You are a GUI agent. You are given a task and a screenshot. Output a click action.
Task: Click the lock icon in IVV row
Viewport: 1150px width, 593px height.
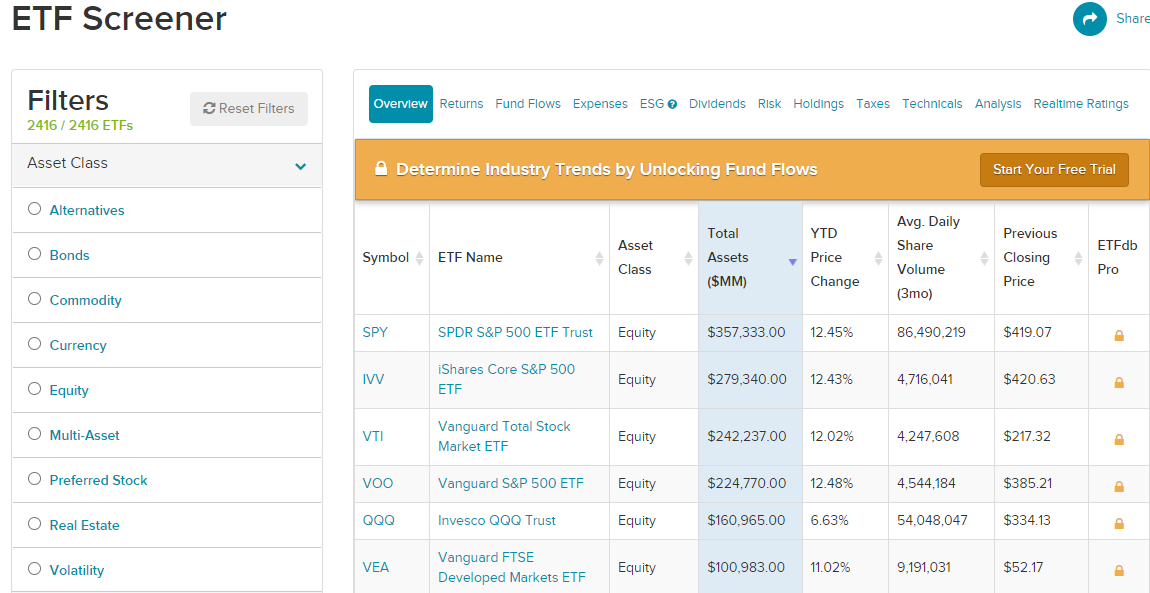tap(1119, 383)
